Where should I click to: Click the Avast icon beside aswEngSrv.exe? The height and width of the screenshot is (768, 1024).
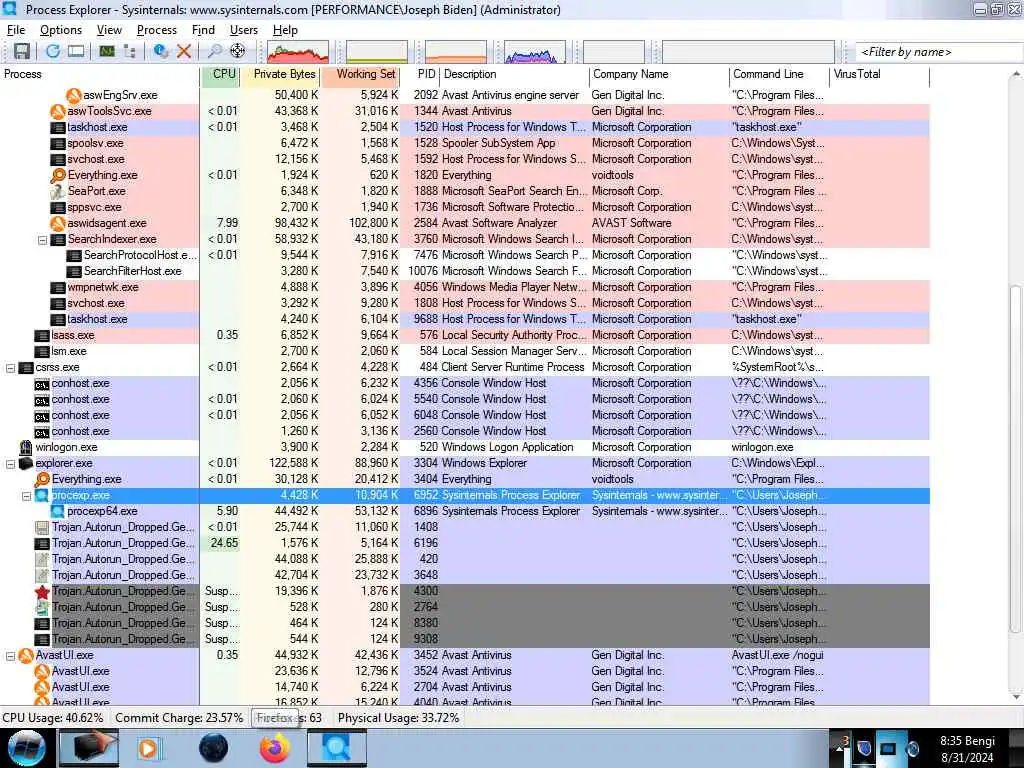[74, 95]
